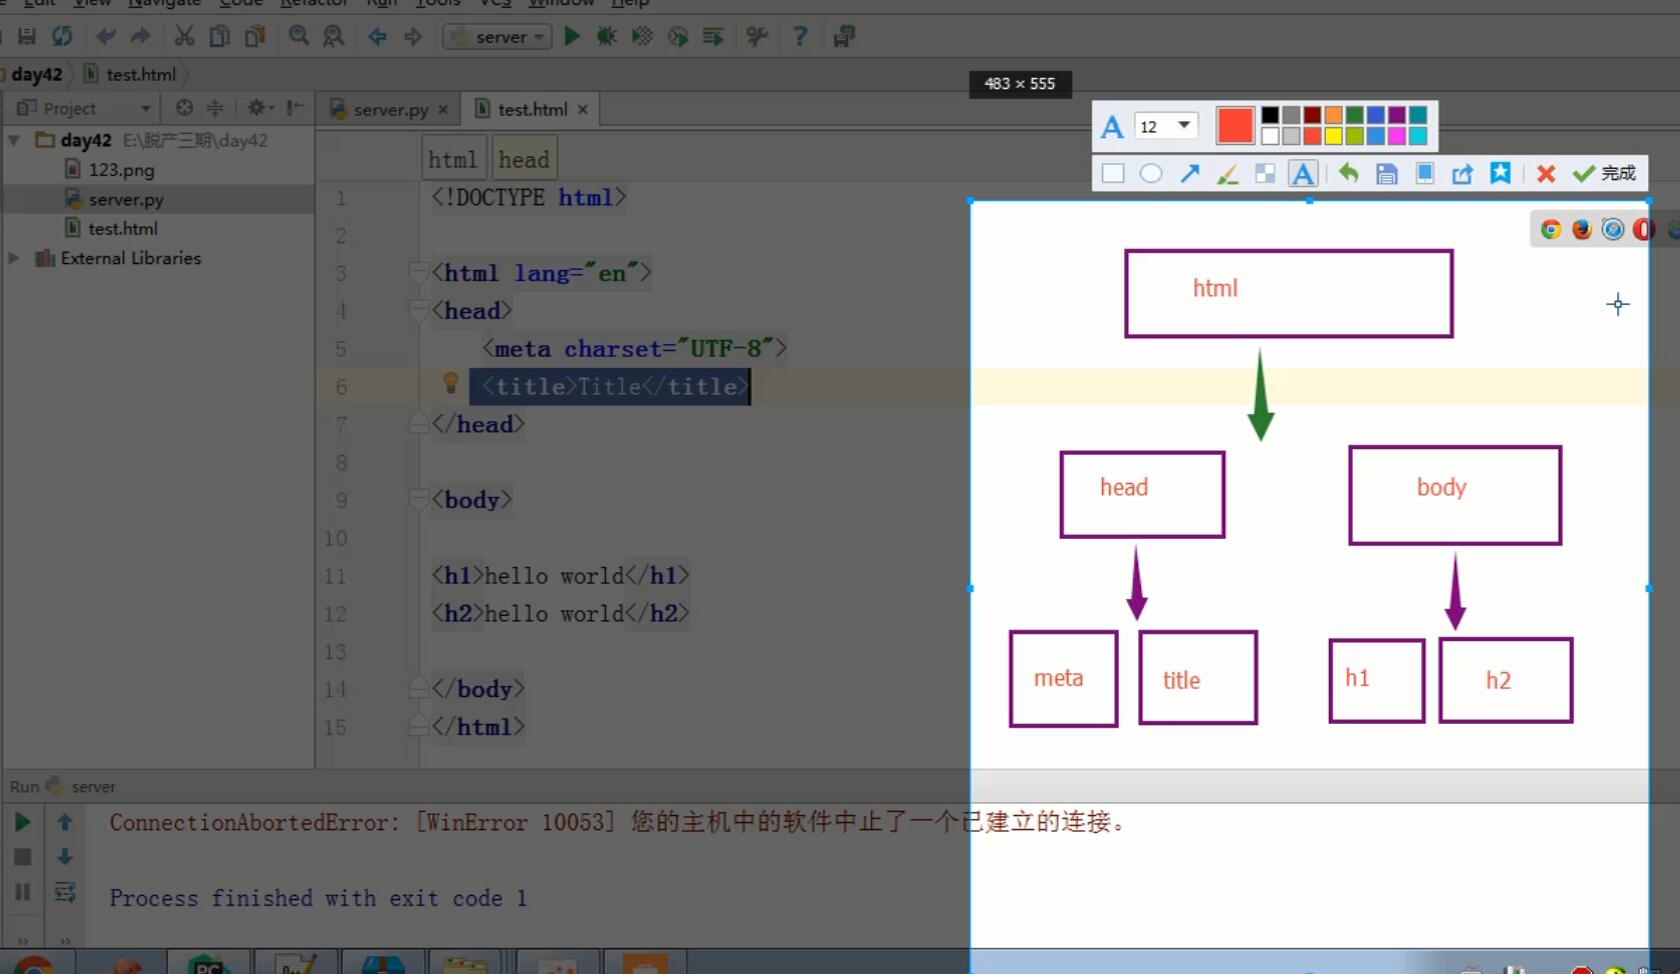Select the rectangle tool in the screenshot toolbar
1680x974 pixels.
click(x=1113, y=174)
